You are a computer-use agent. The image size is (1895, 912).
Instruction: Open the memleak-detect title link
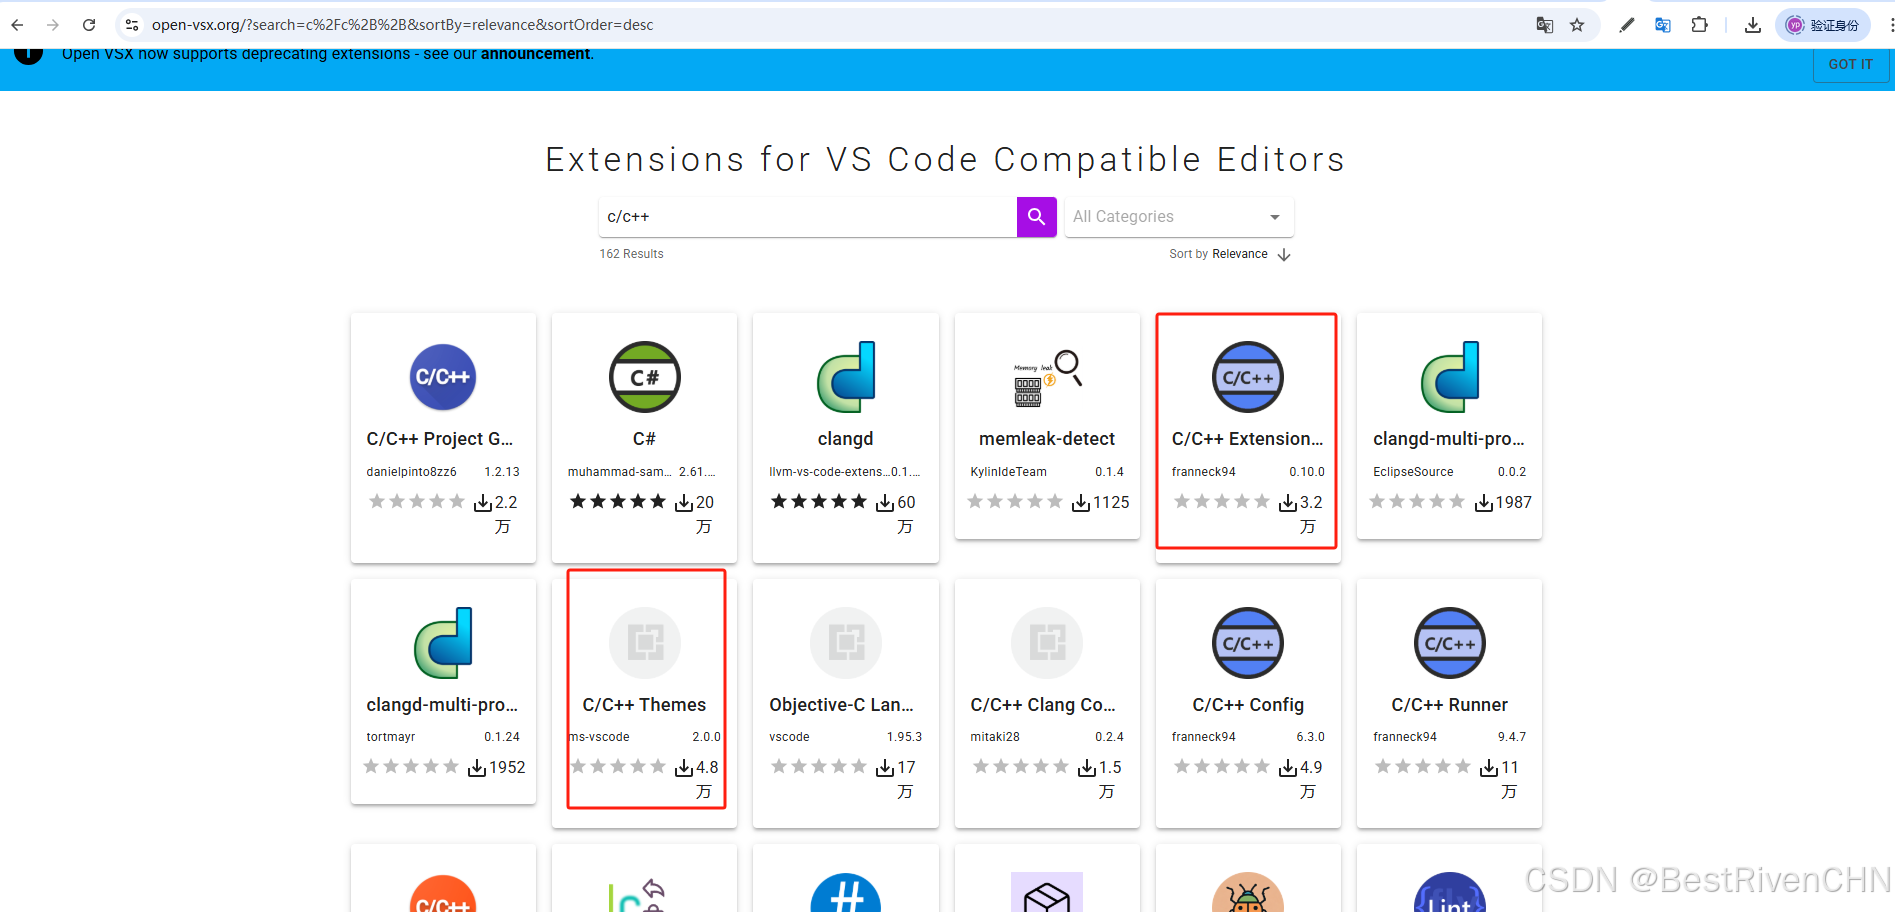(1047, 439)
